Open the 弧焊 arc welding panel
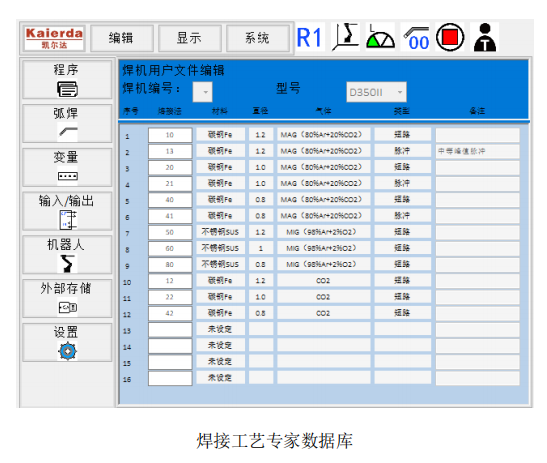The width and height of the screenshot is (547, 463). [67, 123]
